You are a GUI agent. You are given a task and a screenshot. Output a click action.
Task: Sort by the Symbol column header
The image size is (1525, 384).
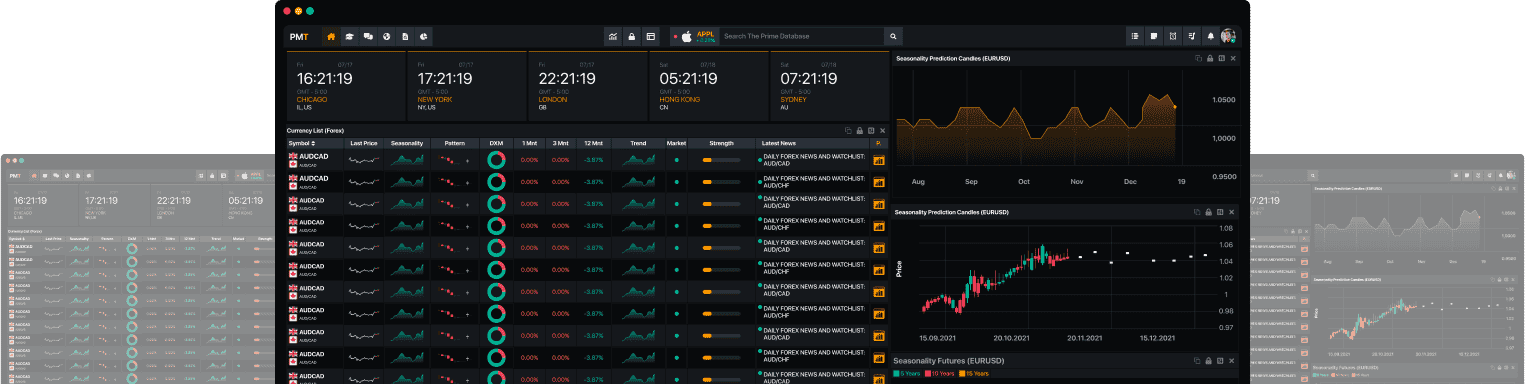[301, 143]
